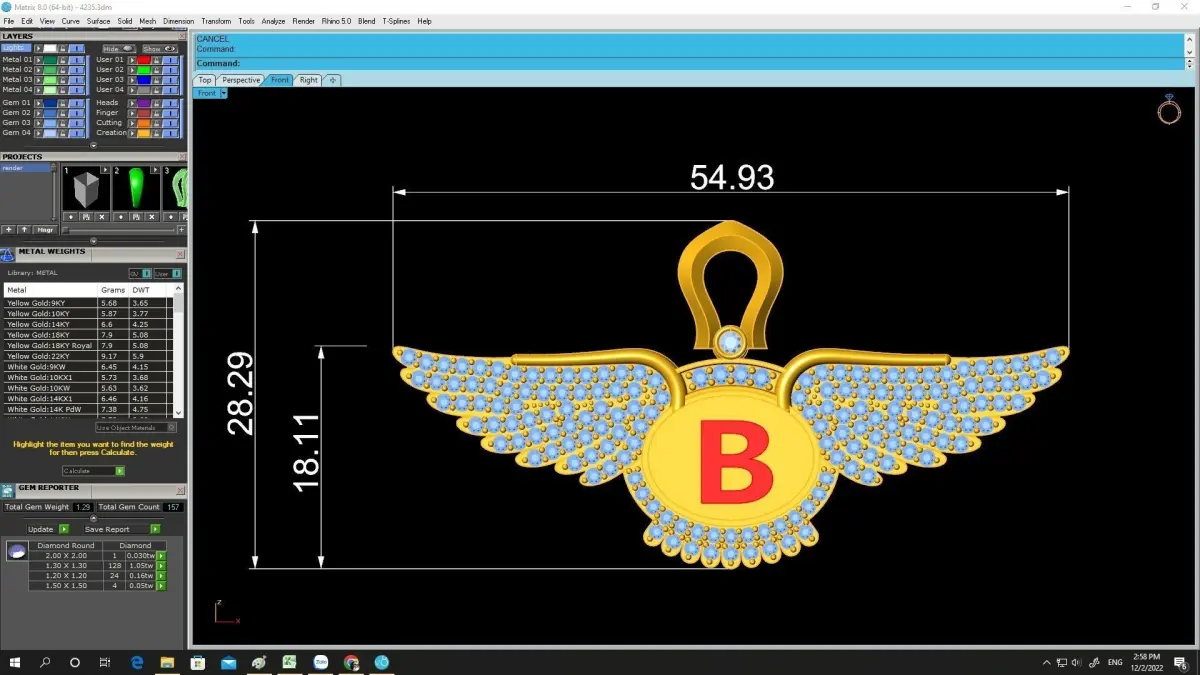Expand Gem 03 layer arrow
1200x675 pixels.
pos(38,123)
